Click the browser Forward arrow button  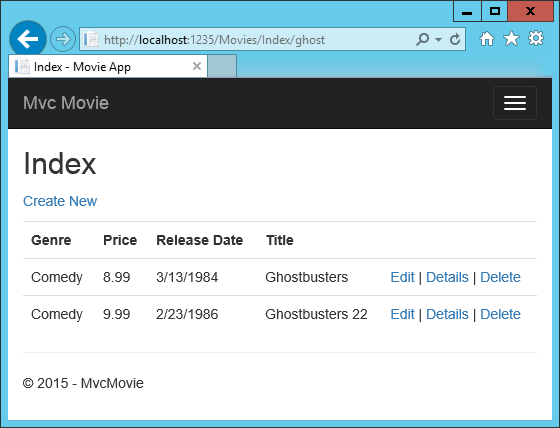point(63,39)
